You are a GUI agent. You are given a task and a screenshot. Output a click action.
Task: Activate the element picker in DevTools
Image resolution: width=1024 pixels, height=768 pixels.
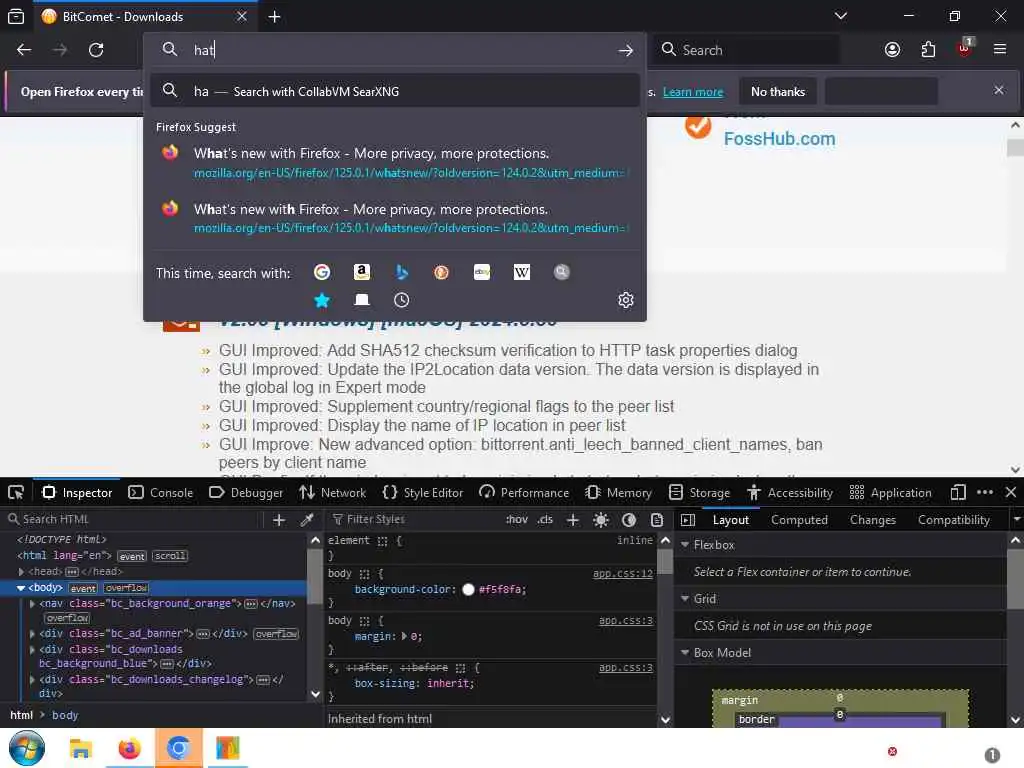tap(16, 492)
